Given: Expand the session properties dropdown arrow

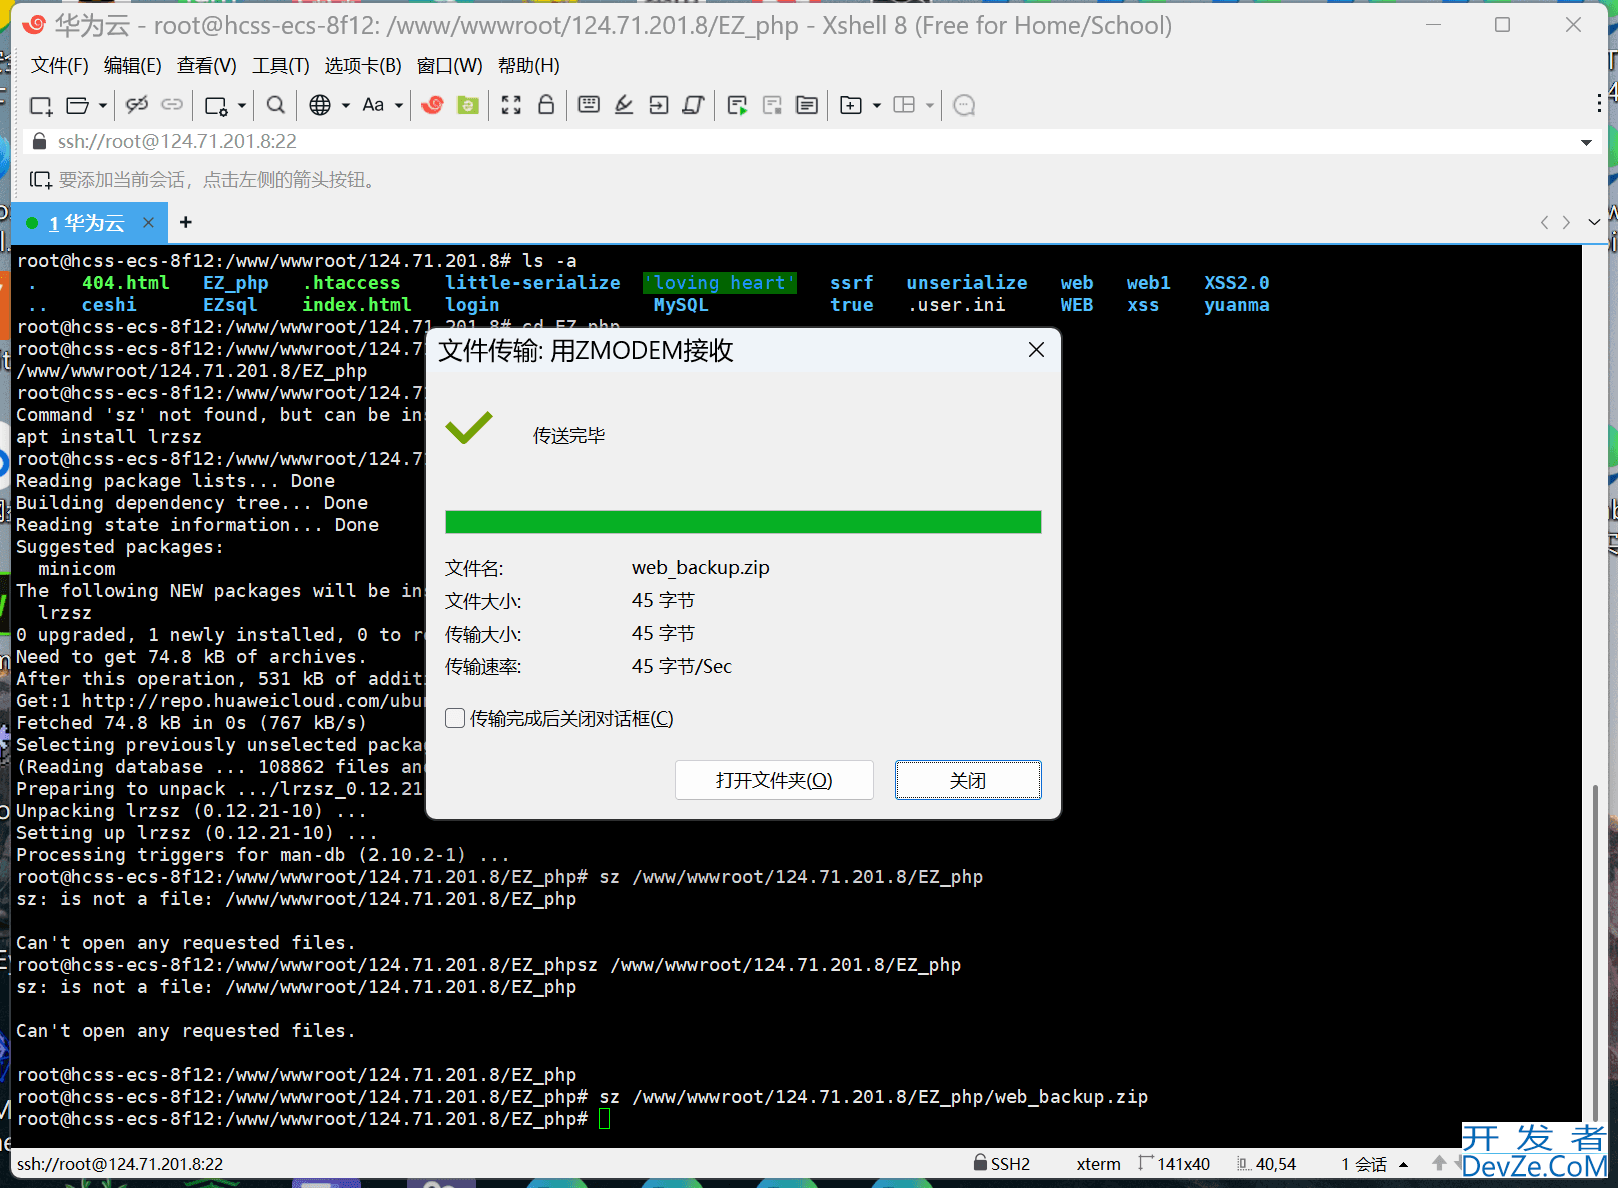Looking at the screenshot, I should 241,105.
